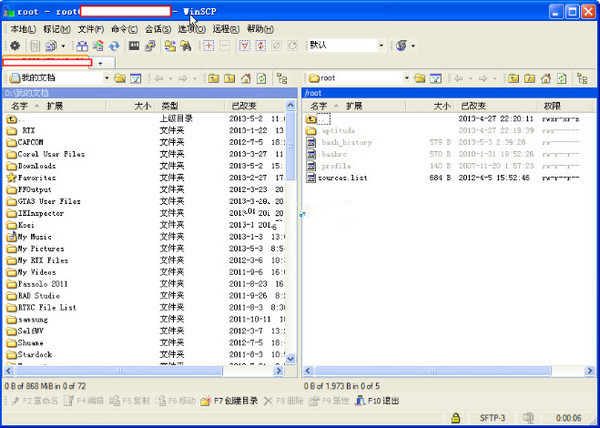Go to remote home directory icon

click(546, 78)
